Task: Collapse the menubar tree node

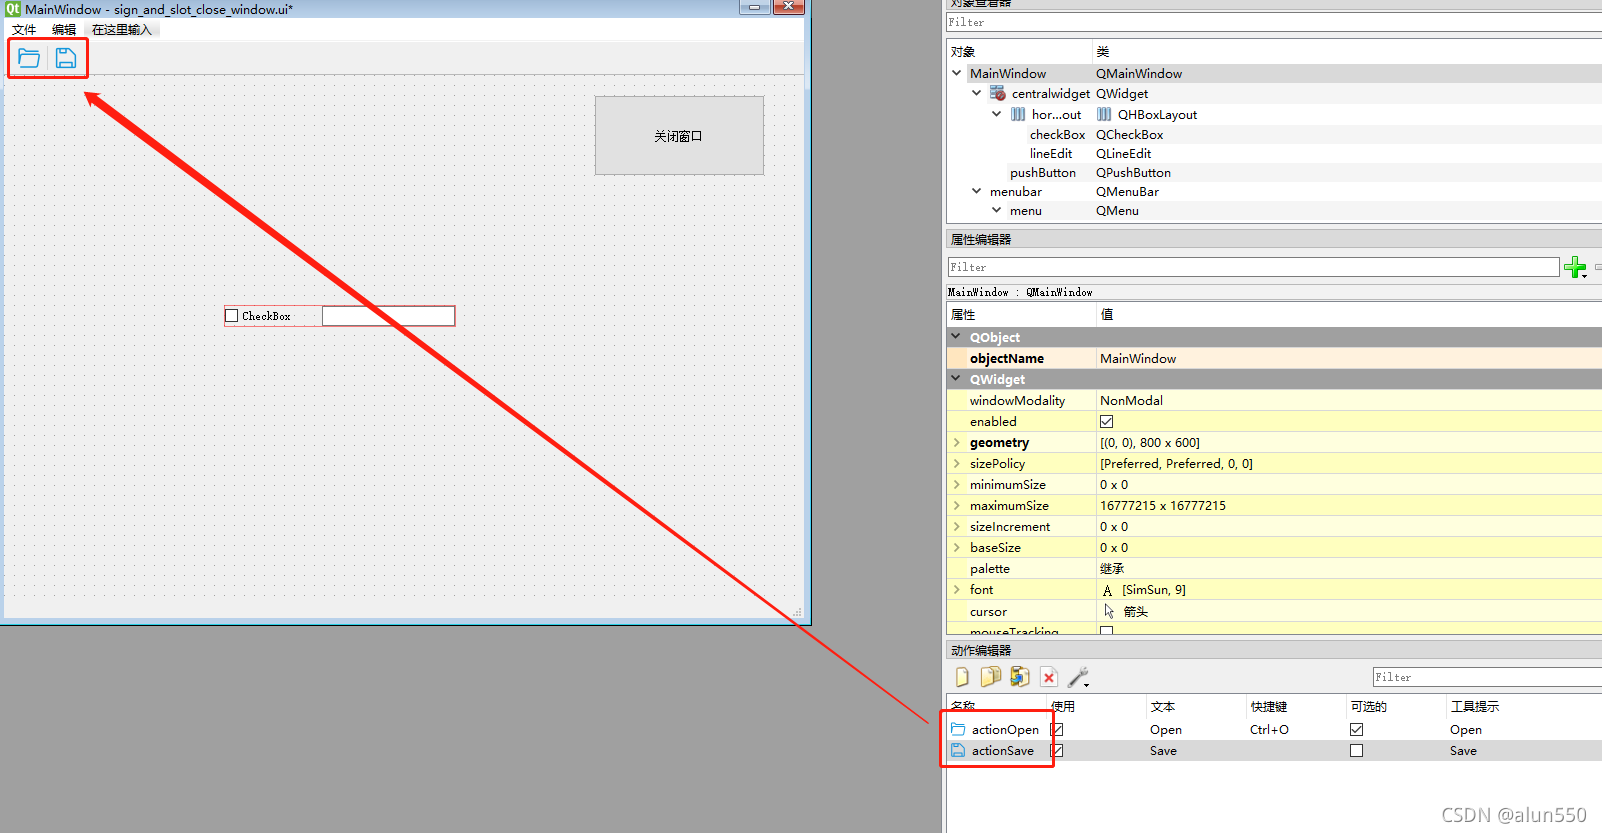Action: point(977,191)
